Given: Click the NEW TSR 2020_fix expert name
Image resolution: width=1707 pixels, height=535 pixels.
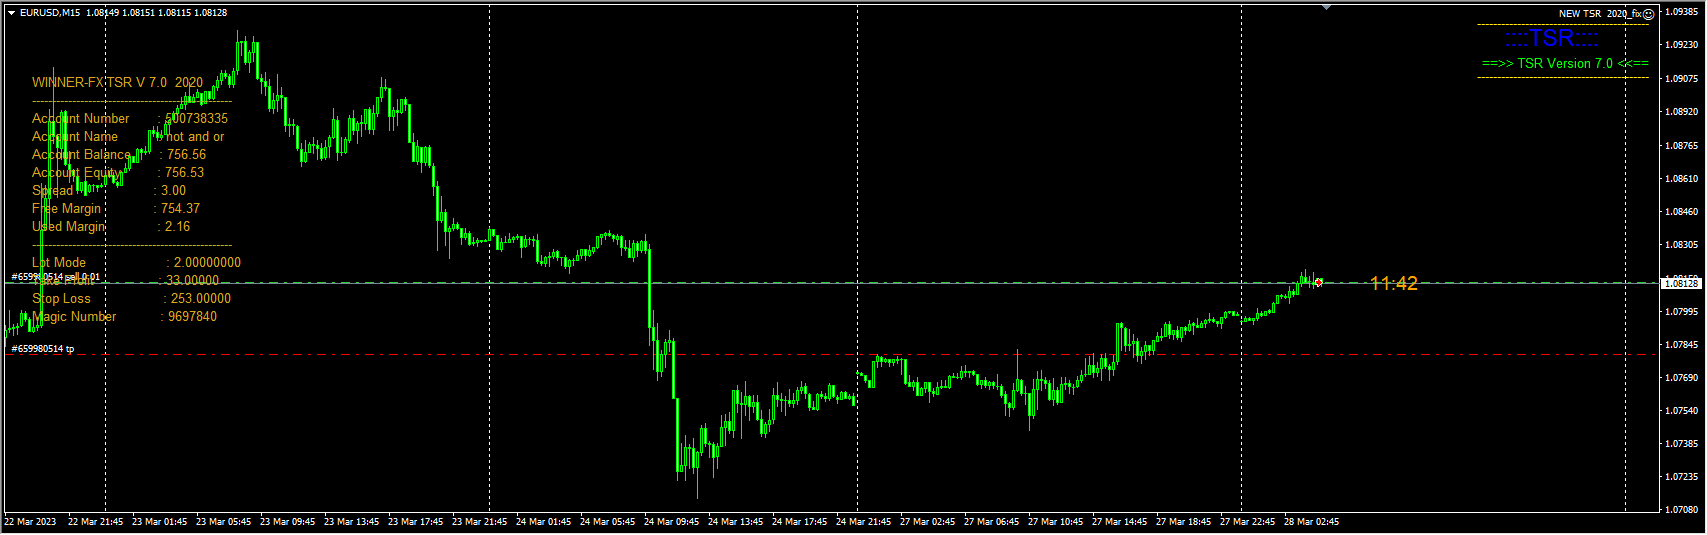Looking at the screenshot, I should (1600, 14).
